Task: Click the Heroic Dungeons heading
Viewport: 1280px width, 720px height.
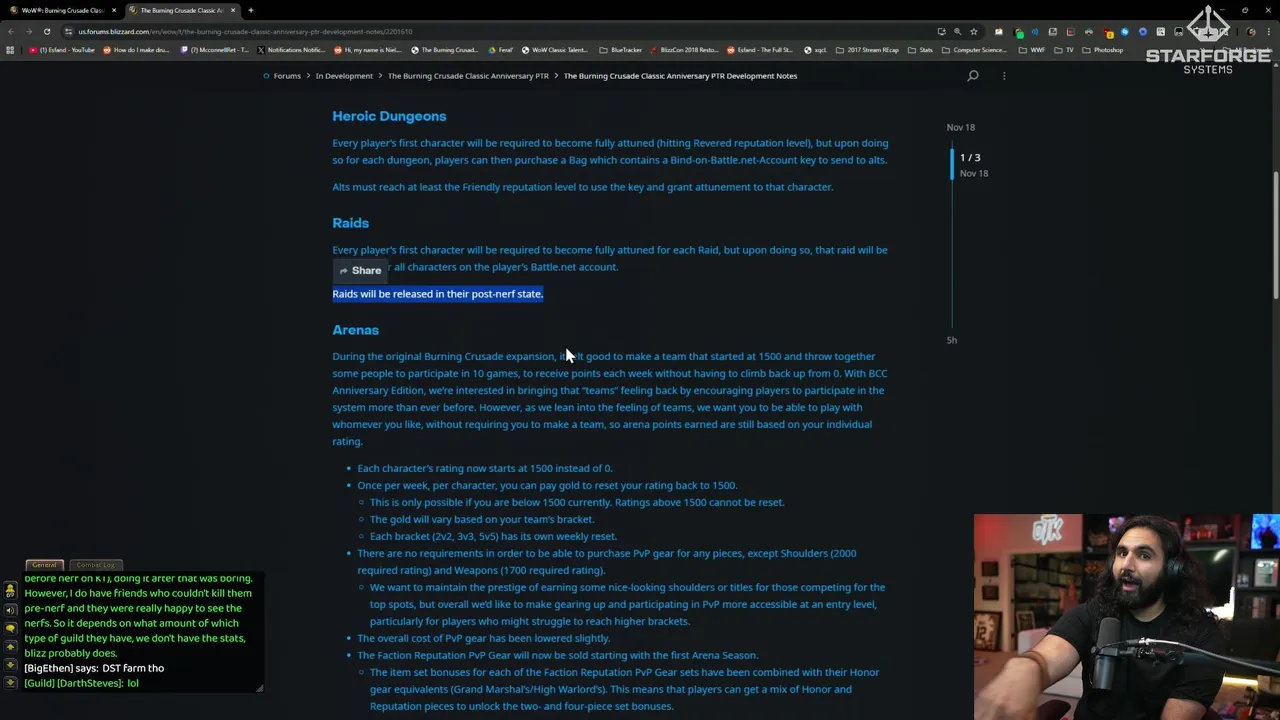Action: (389, 116)
